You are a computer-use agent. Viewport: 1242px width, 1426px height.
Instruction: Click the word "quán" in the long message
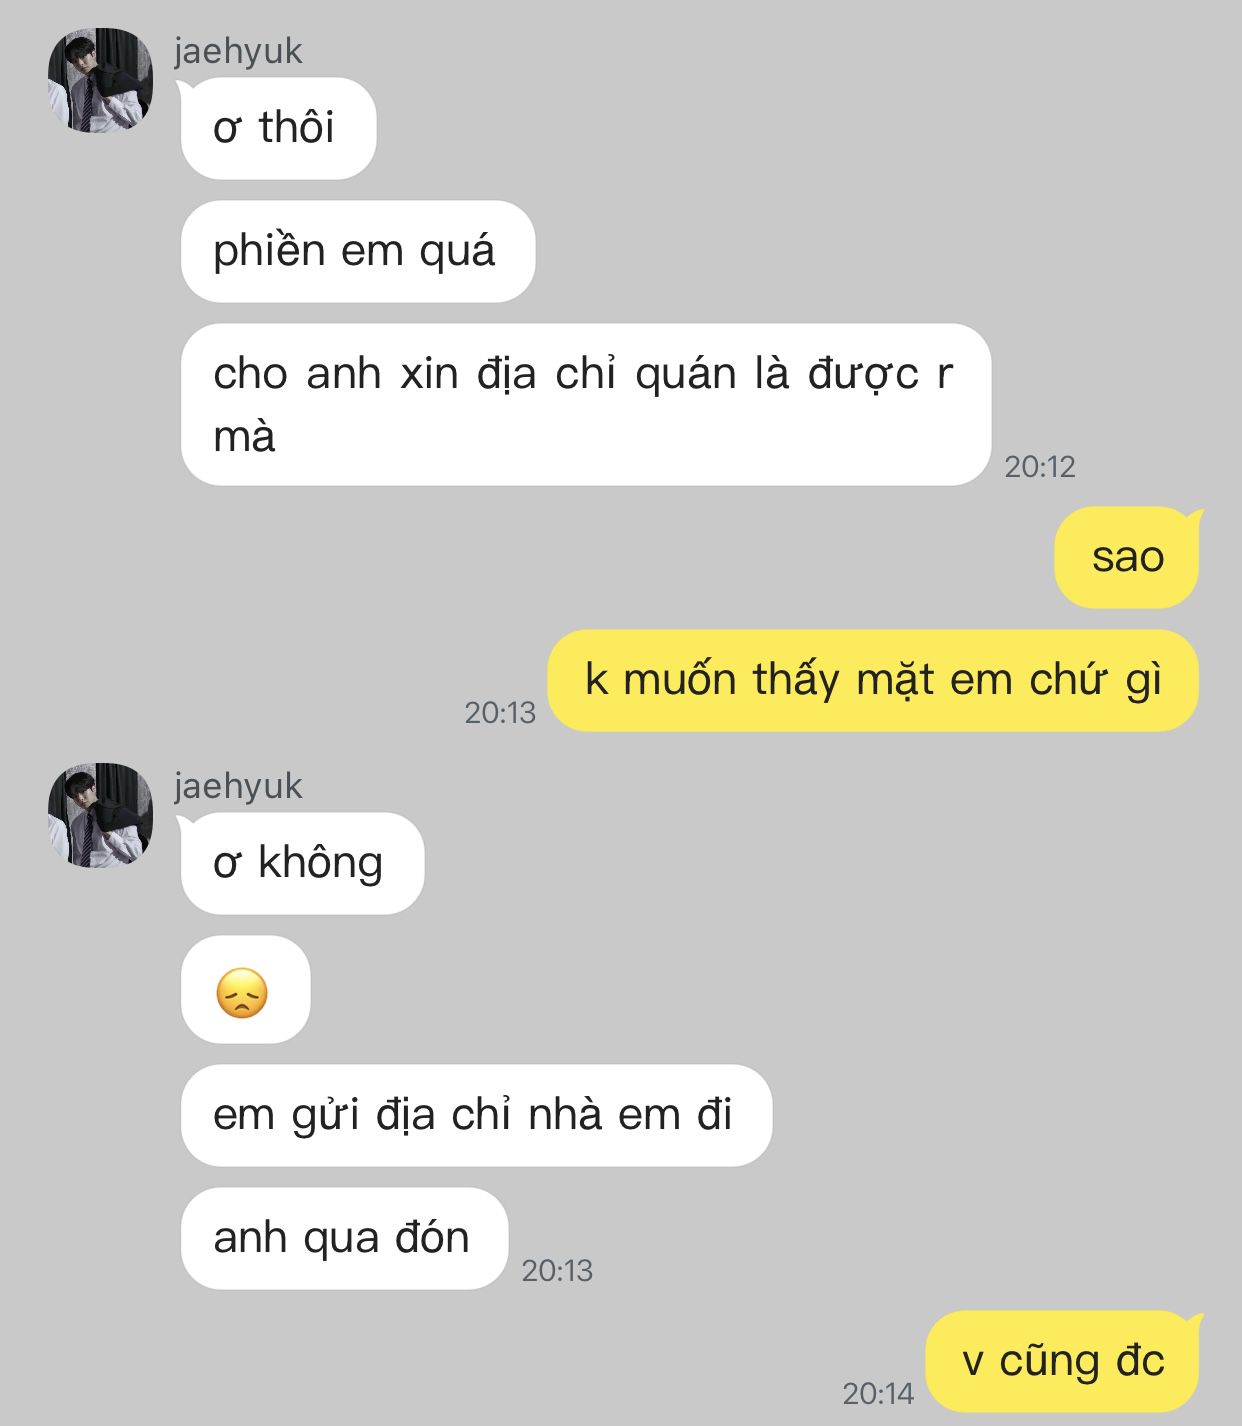click(686, 375)
